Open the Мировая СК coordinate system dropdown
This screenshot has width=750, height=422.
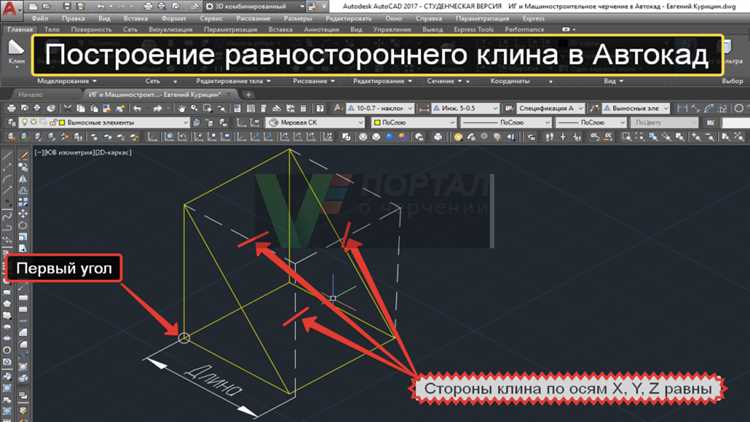coord(315,123)
